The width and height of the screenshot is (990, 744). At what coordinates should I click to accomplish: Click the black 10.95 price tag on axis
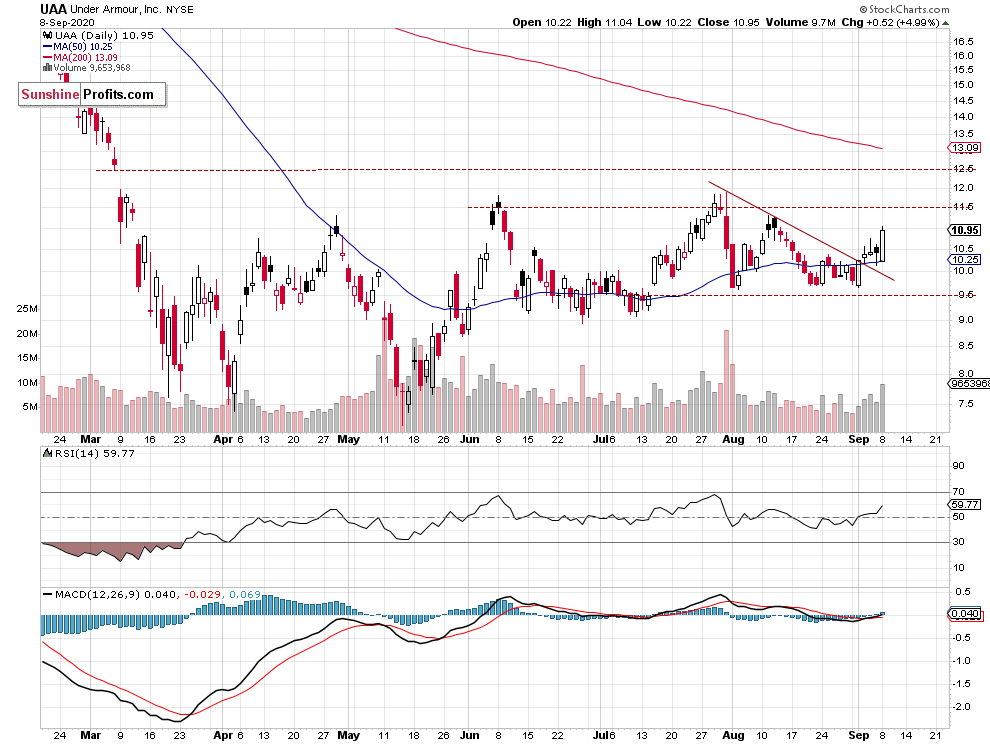point(965,230)
